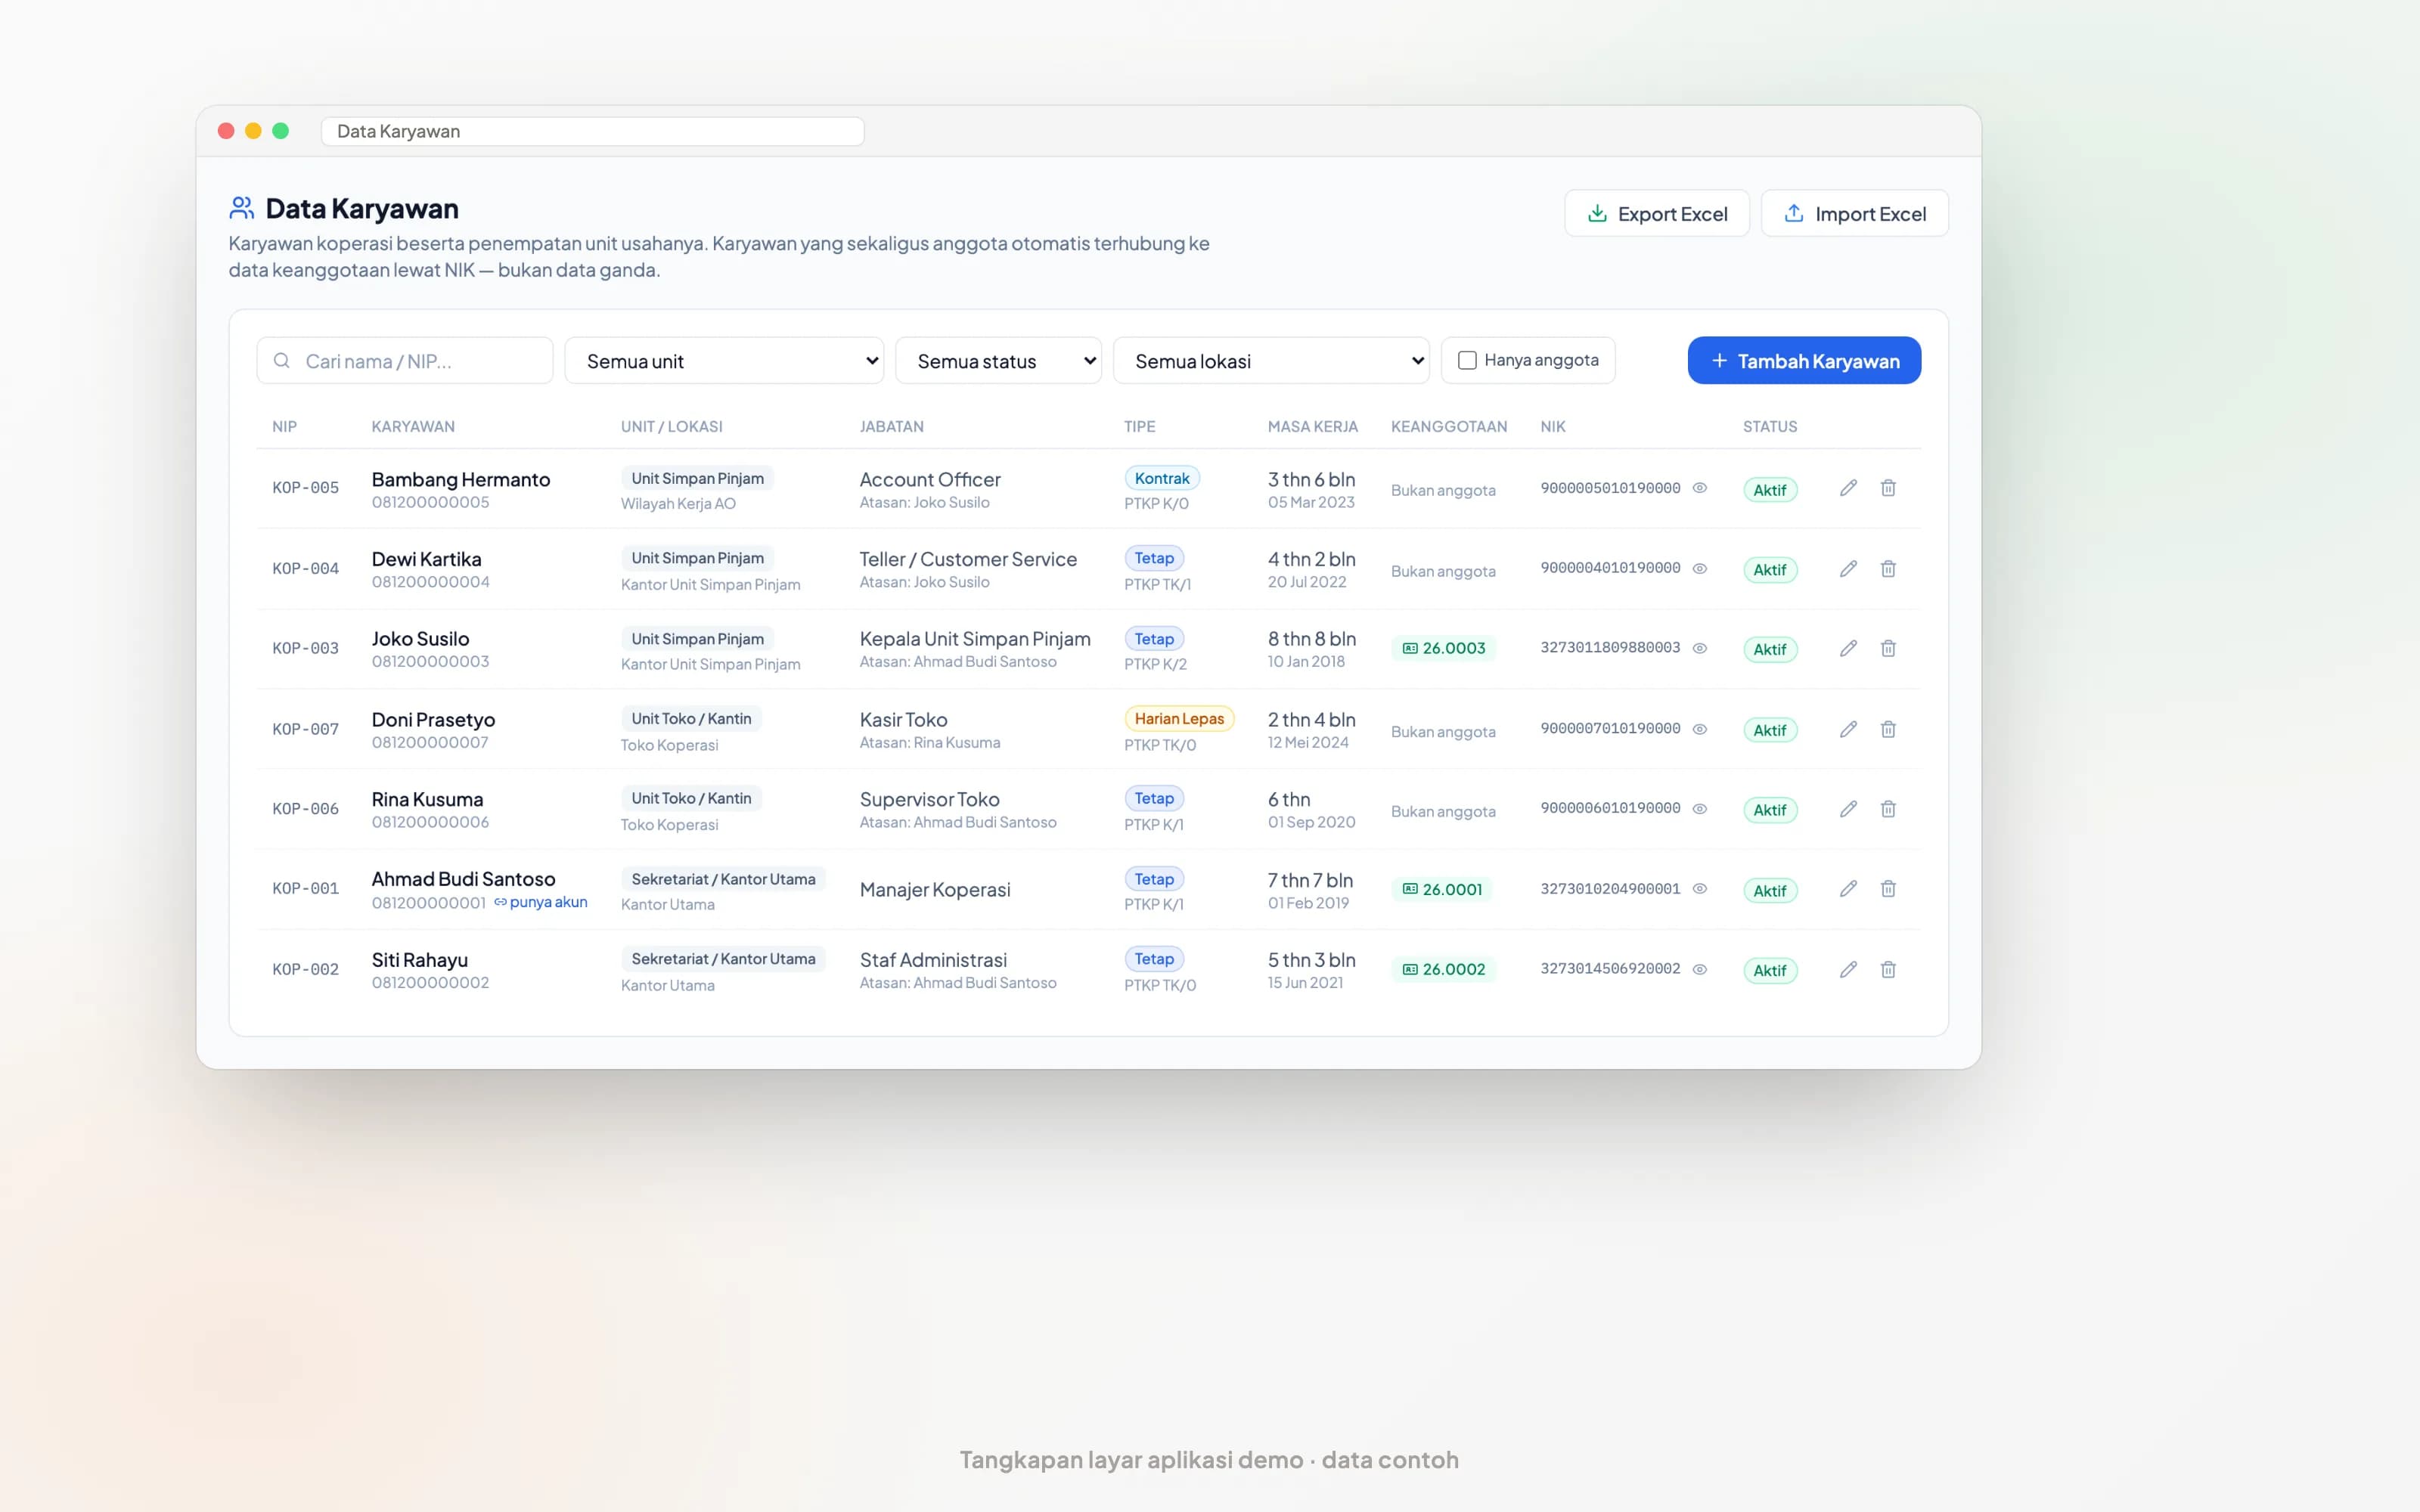Viewport: 2420px width, 1512px height.
Task: Toggle NIK visibility for Dewi Kartika
Action: point(1699,569)
